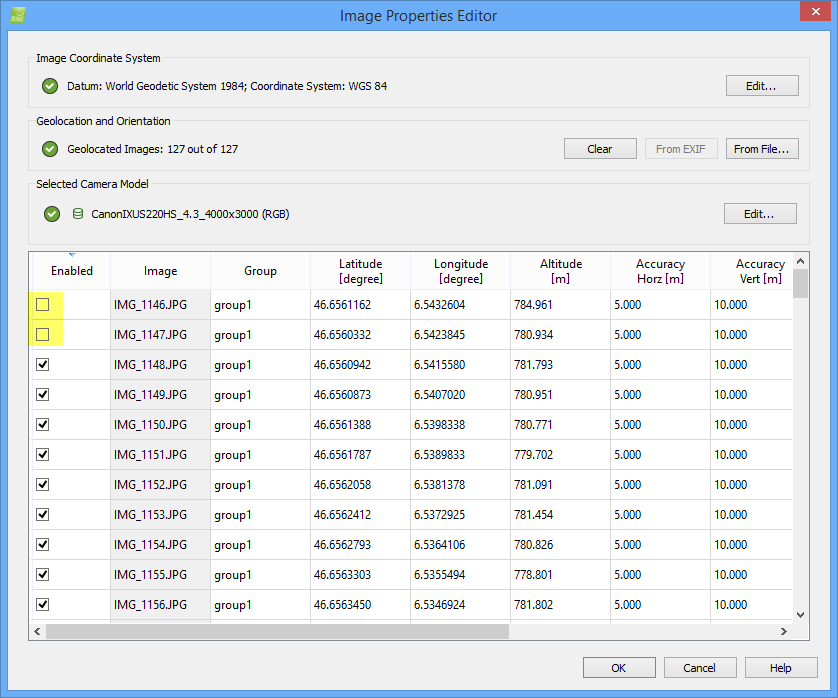Click green checkmark beside Datum coordinate system
The image size is (838, 698).
click(50, 86)
